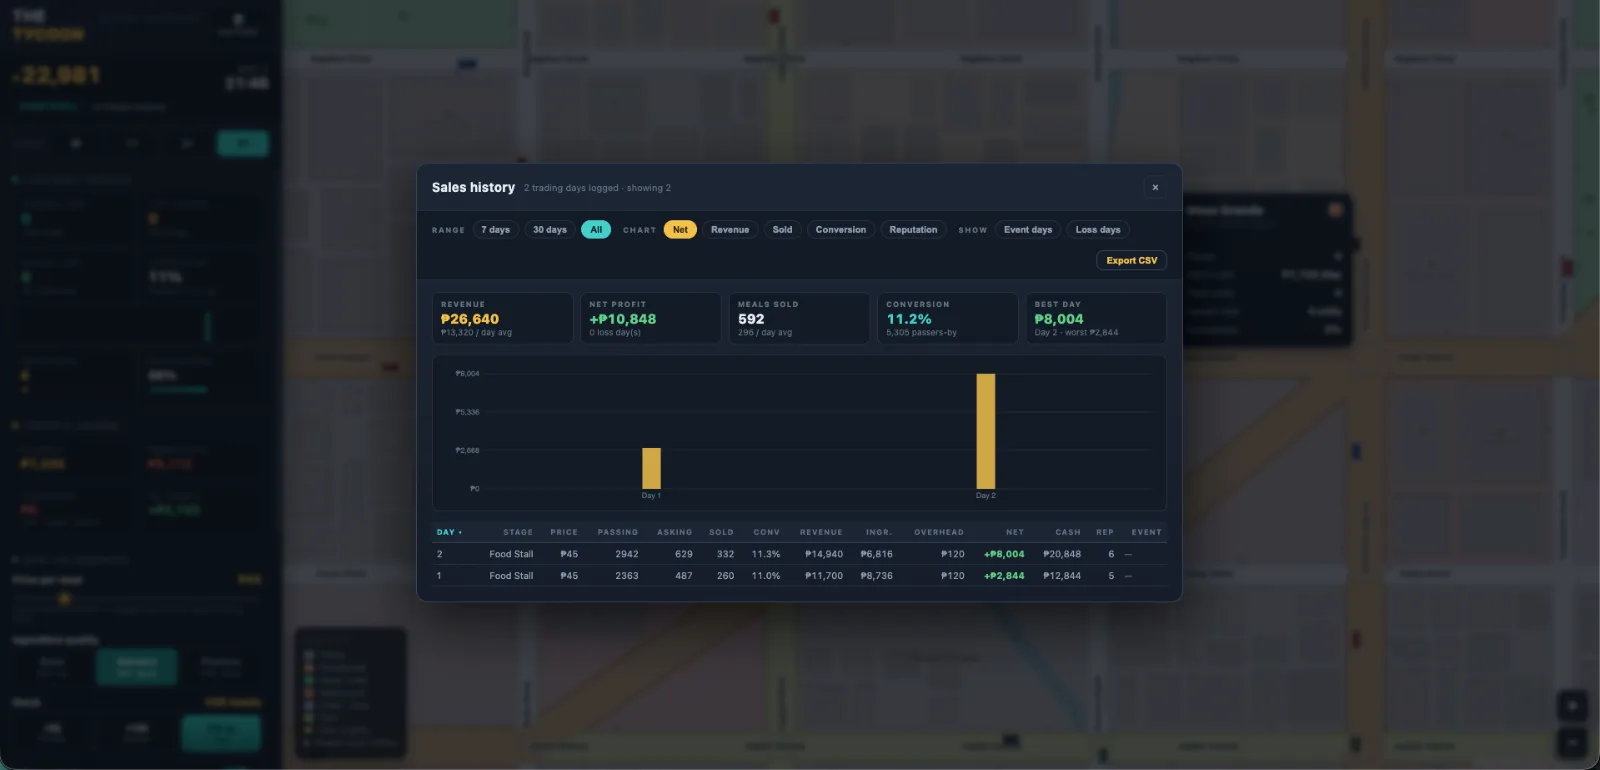
Task: Select the Day 2 Food Stall row
Action: click(x=799, y=554)
